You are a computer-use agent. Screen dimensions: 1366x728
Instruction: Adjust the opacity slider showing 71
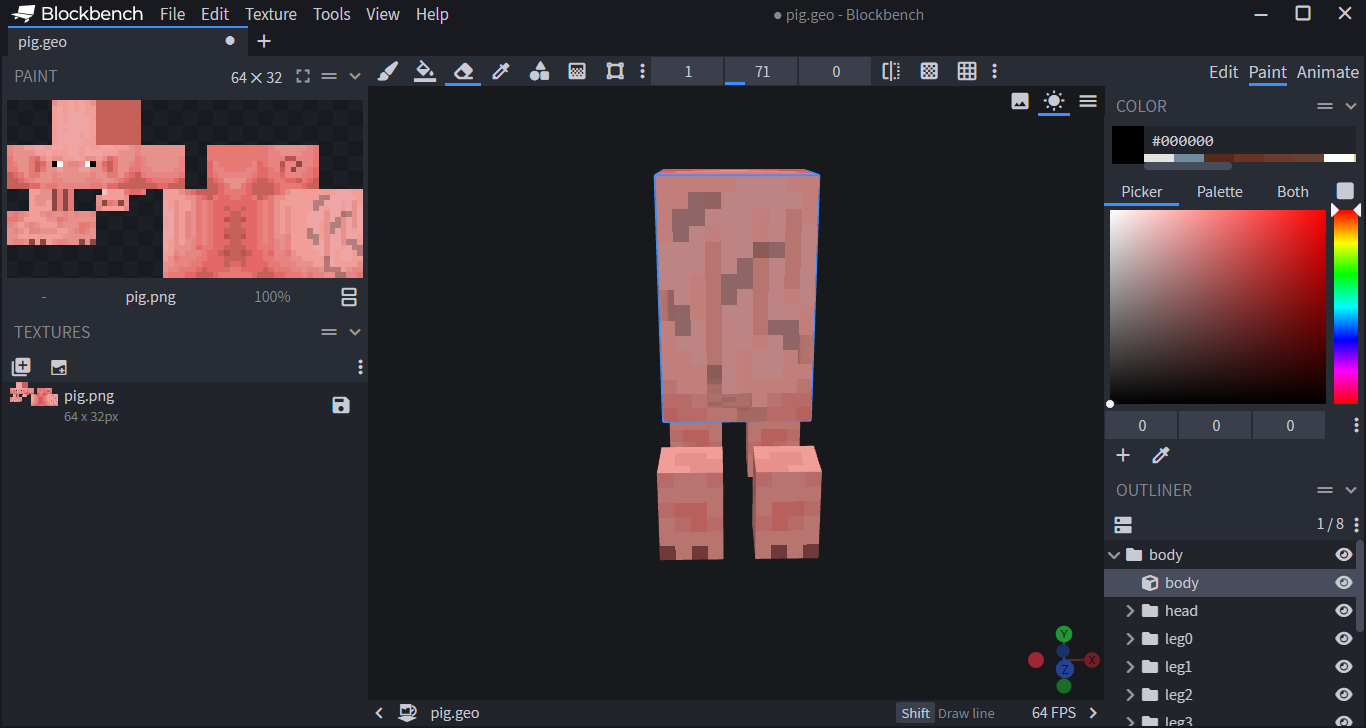(762, 71)
